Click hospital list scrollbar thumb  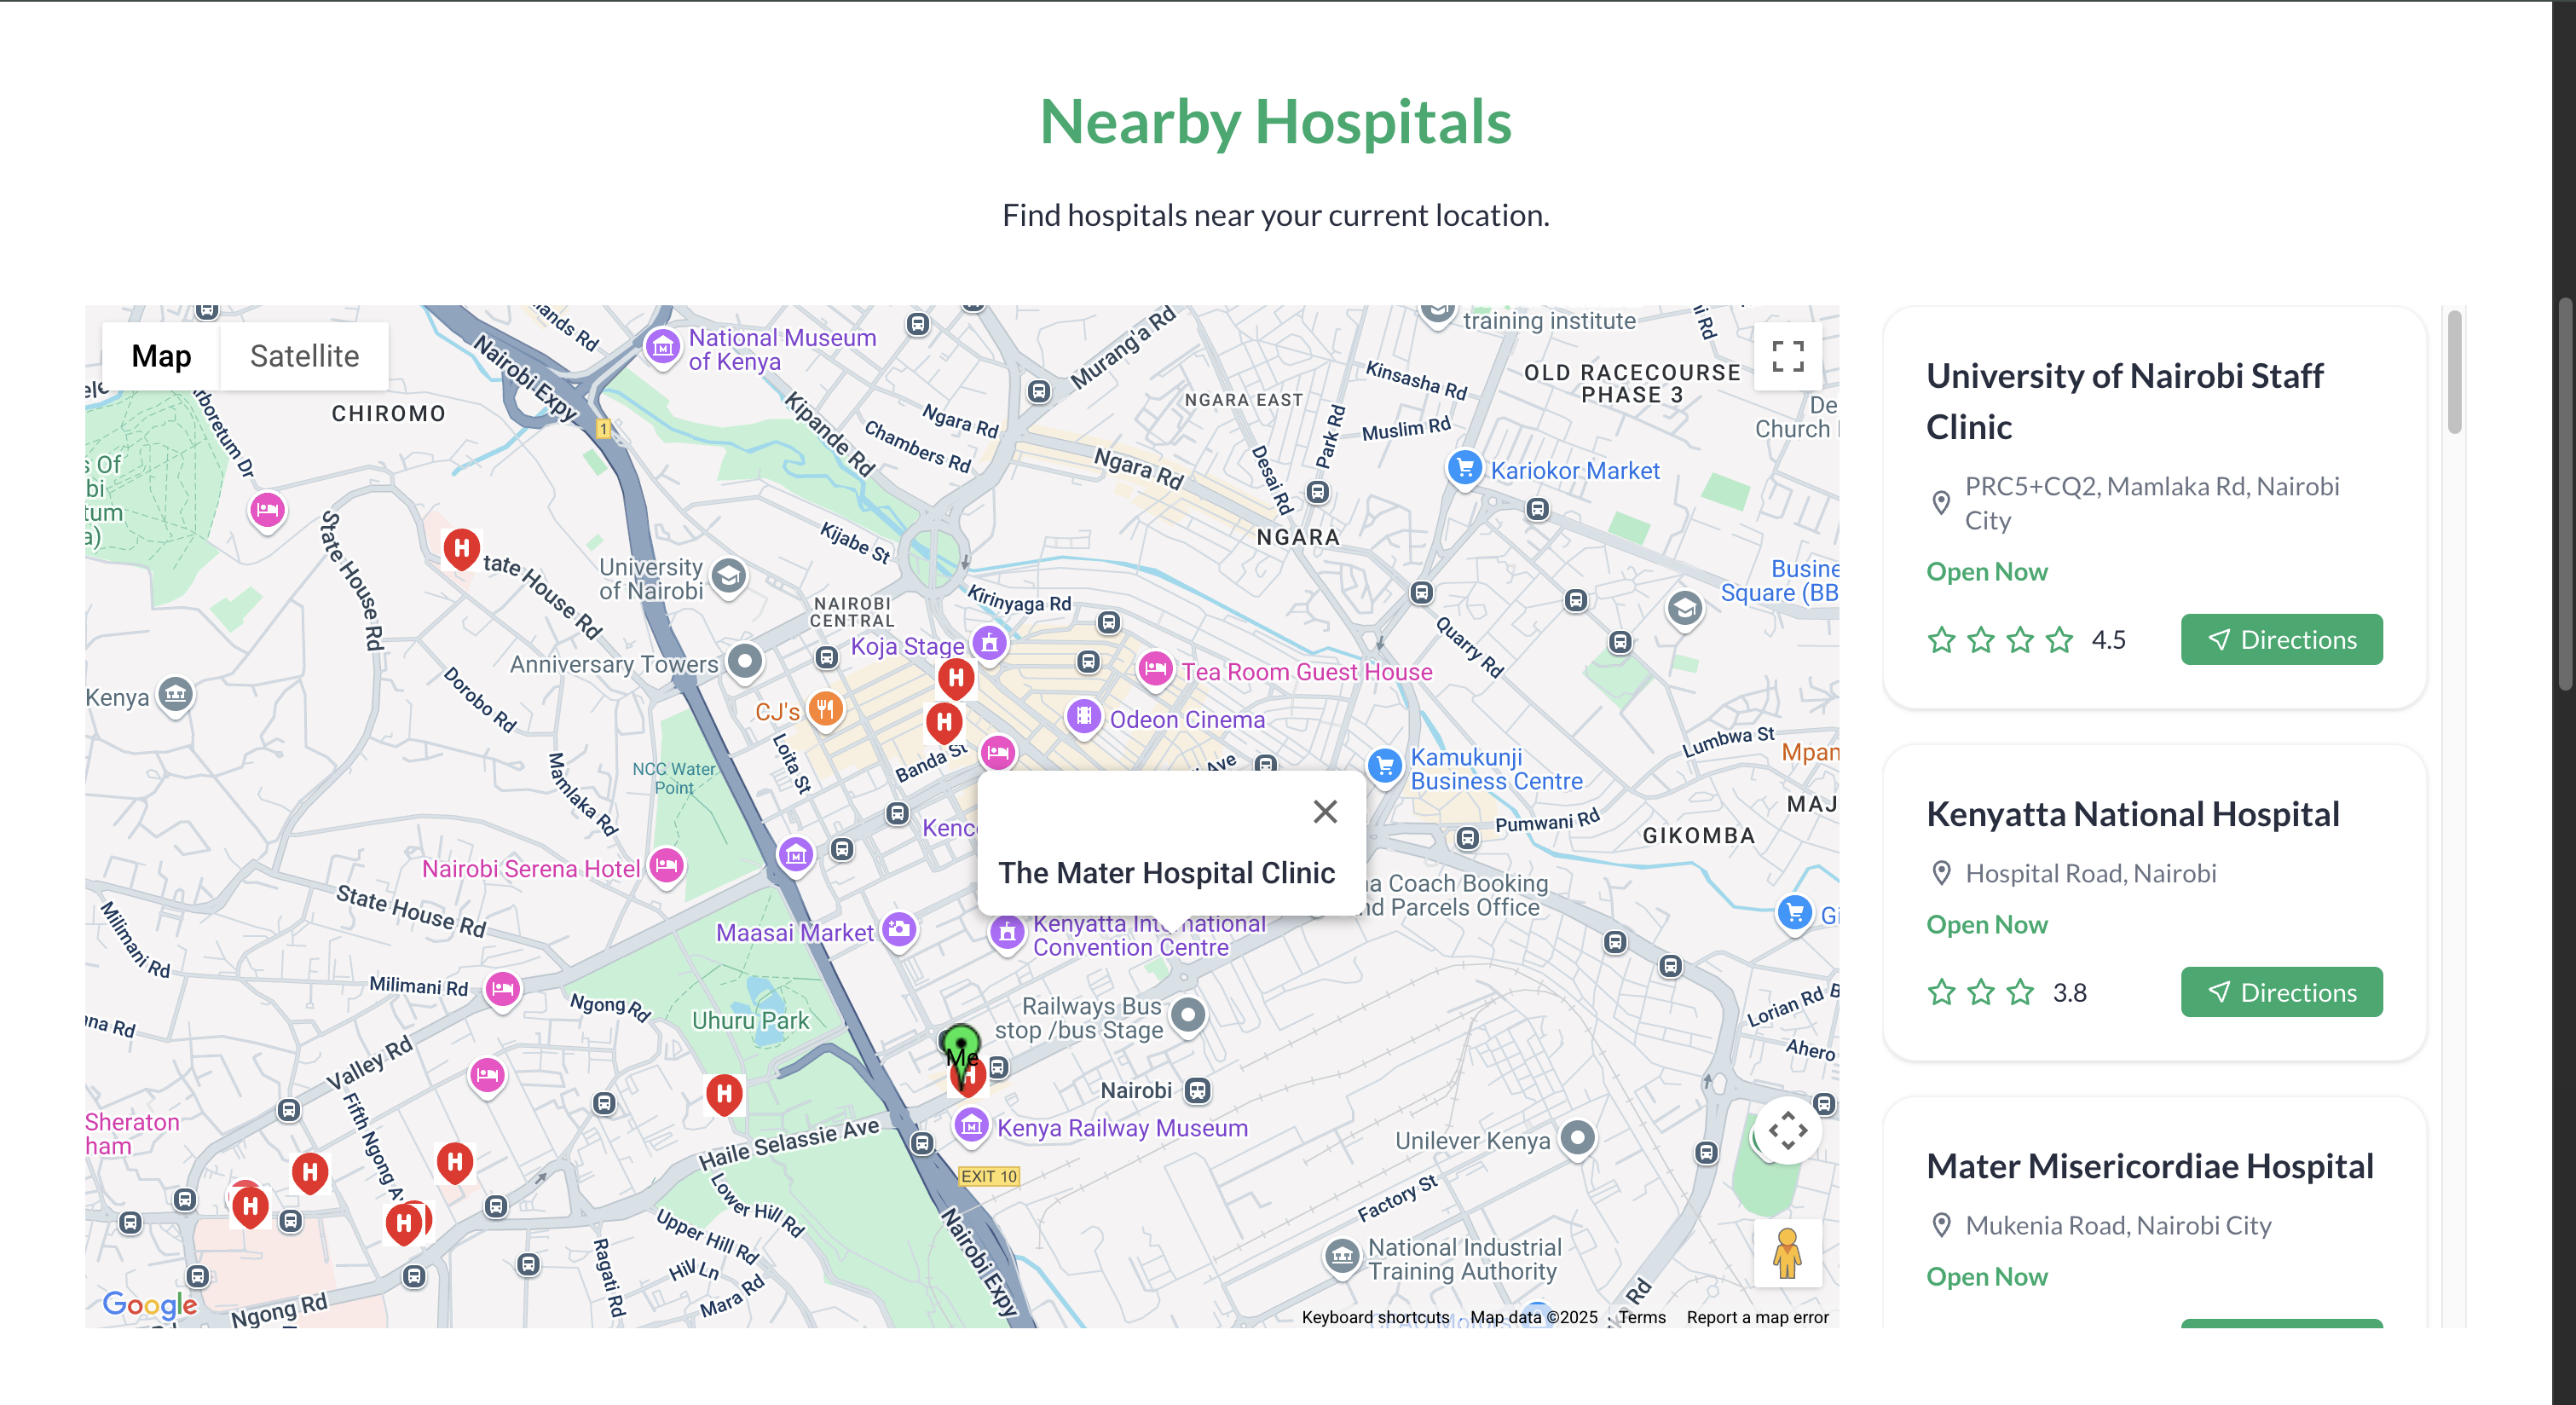(2454, 372)
